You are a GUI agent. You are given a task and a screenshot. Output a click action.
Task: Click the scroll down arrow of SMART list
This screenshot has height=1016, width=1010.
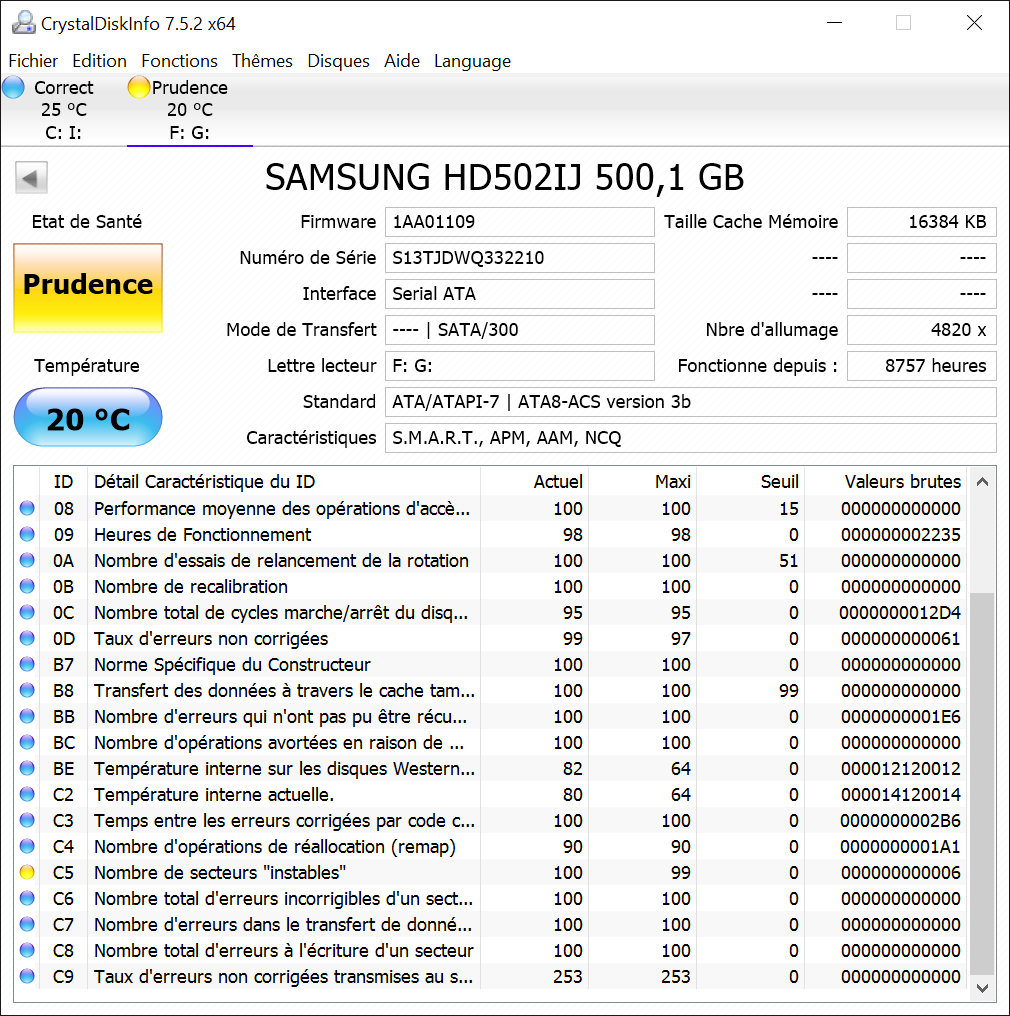coord(982,988)
